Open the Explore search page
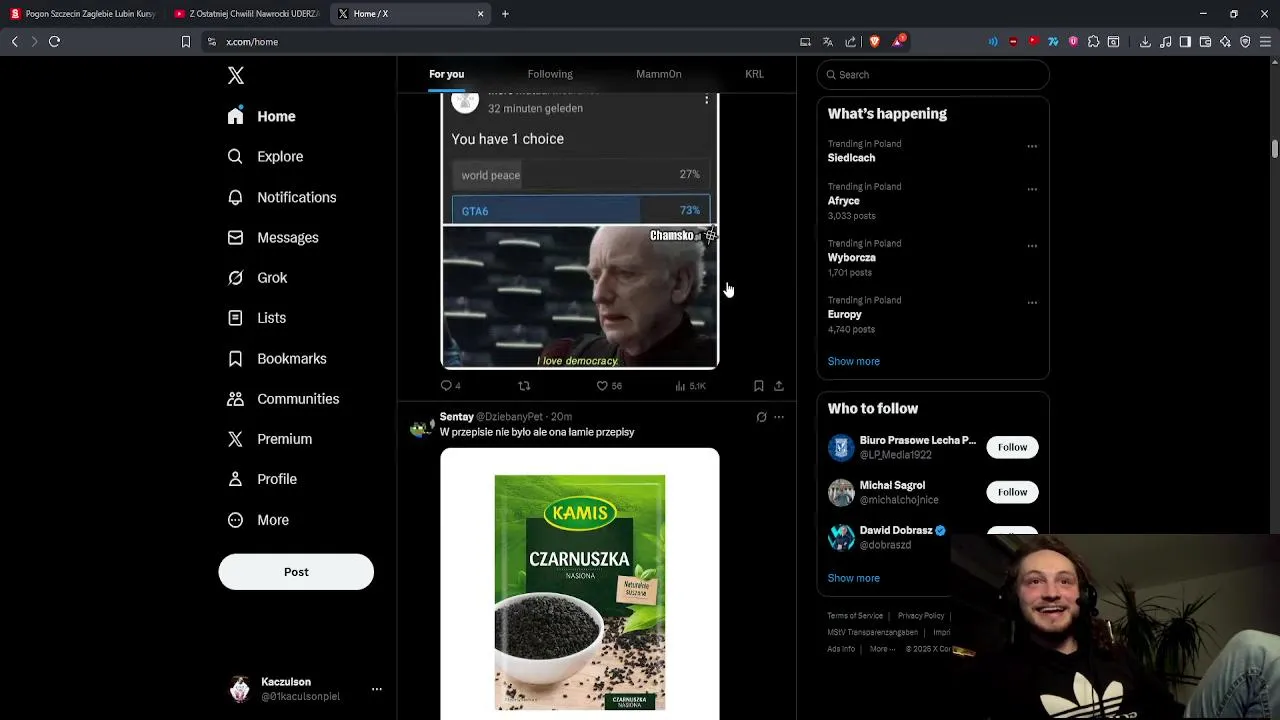 click(265, 157)
